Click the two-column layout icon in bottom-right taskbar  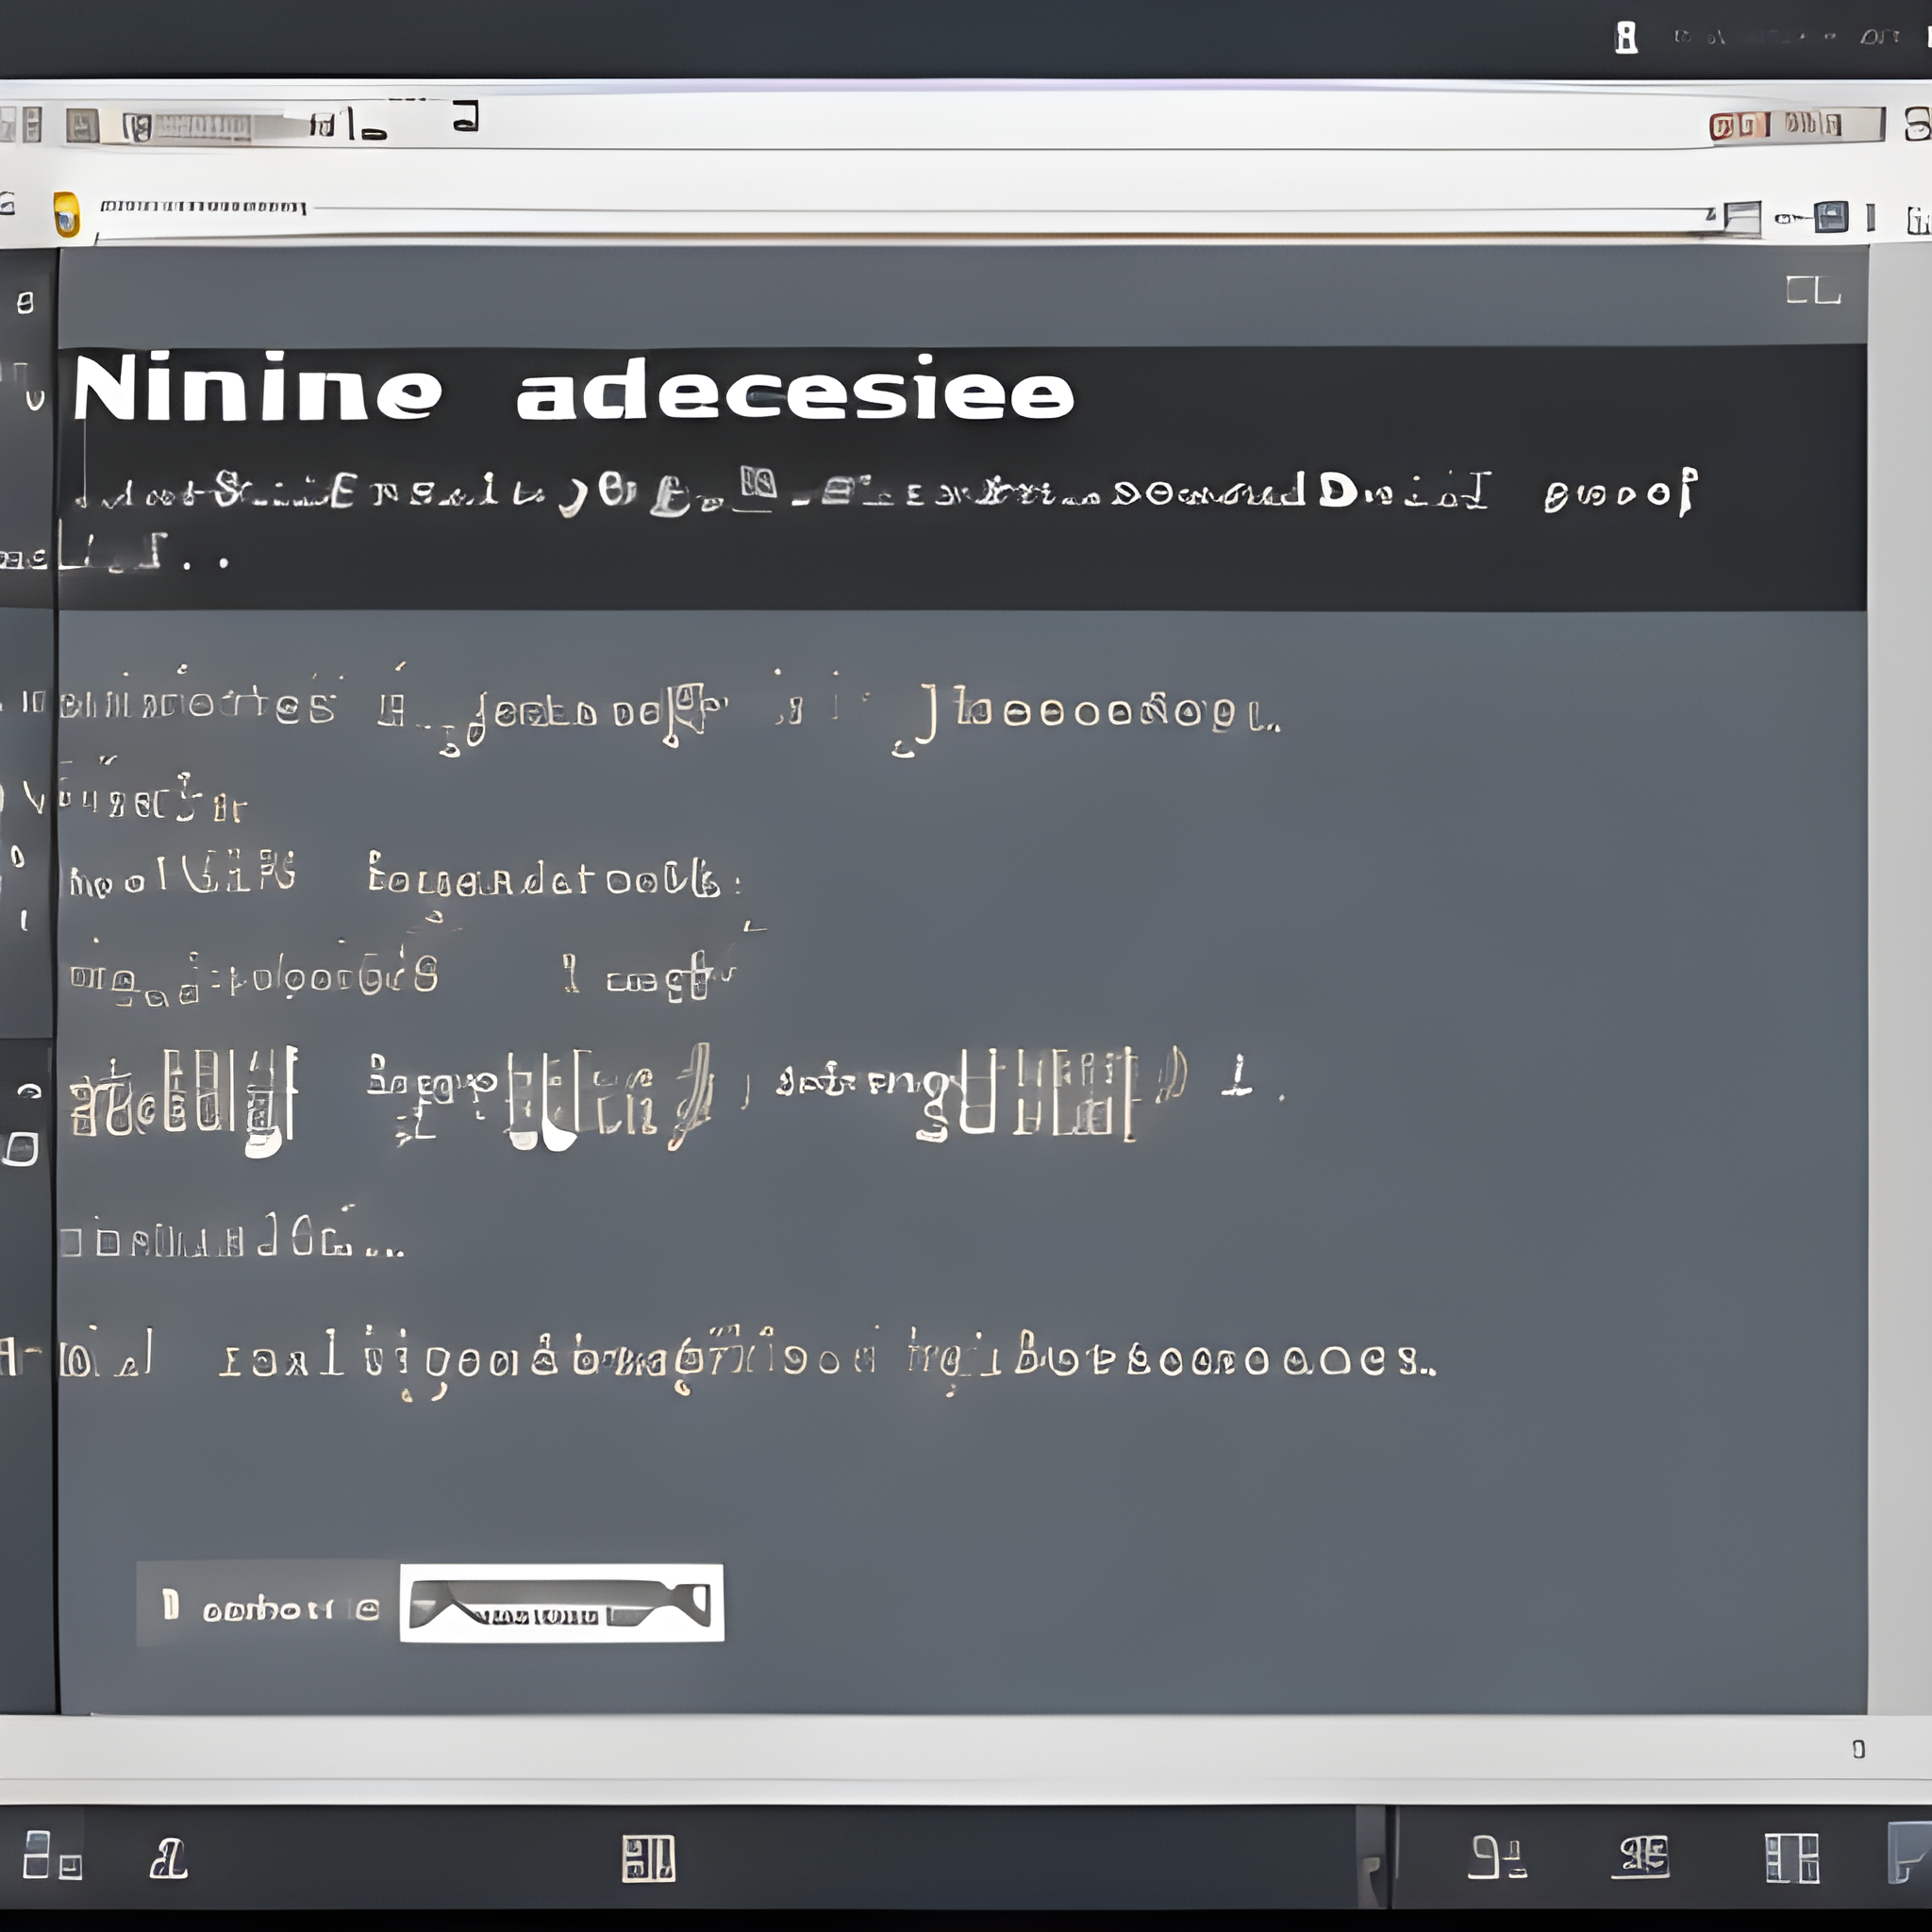tap(1791, 1858)
